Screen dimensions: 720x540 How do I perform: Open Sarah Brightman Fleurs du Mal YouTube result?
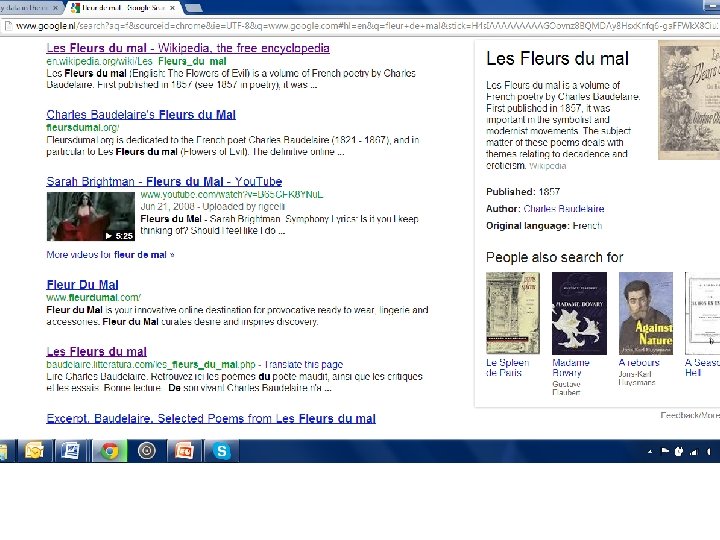pos(164,181)
